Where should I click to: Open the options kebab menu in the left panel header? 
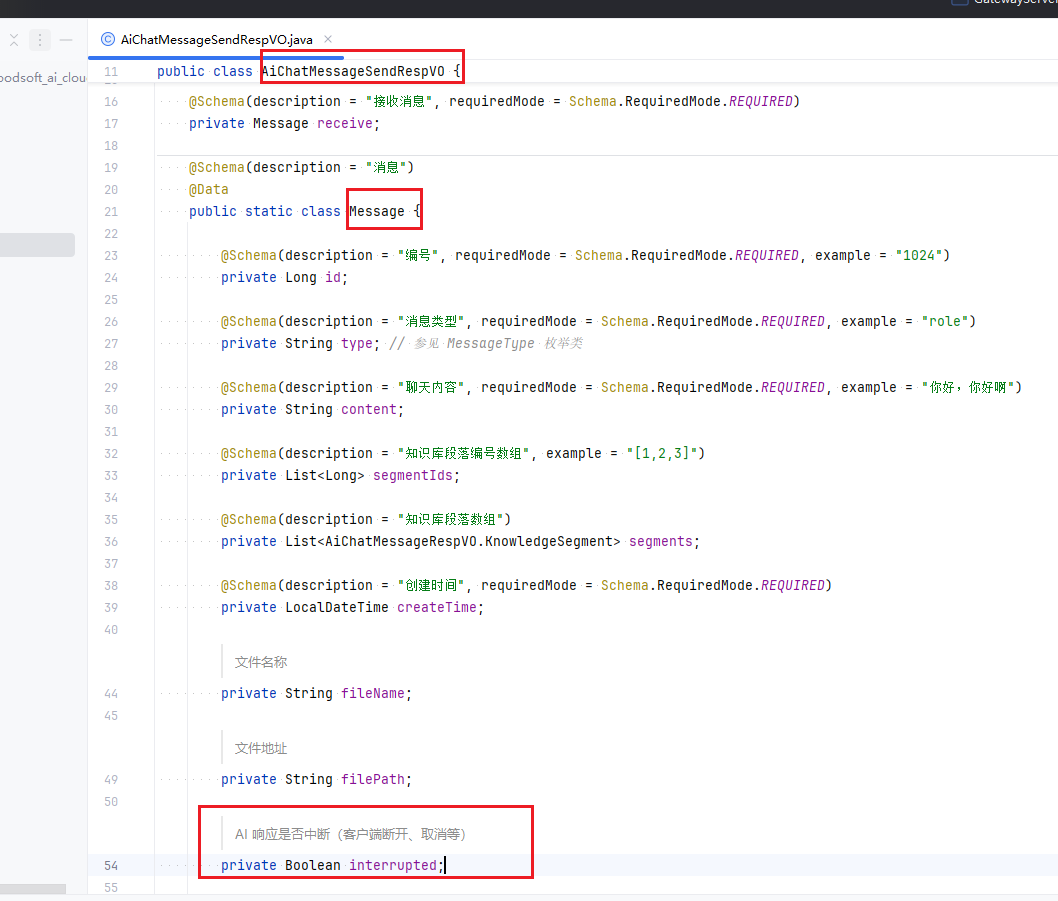pos(40,40)
